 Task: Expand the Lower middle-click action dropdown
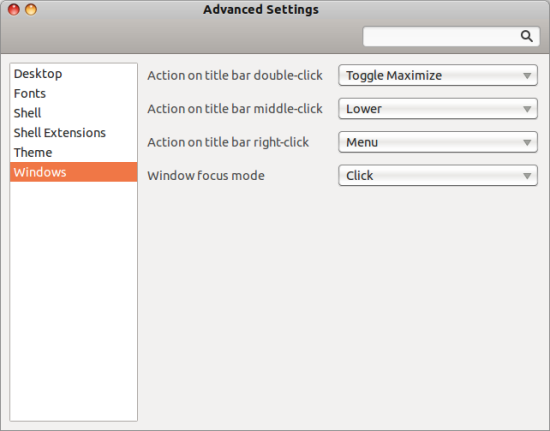tap(438, 109)
